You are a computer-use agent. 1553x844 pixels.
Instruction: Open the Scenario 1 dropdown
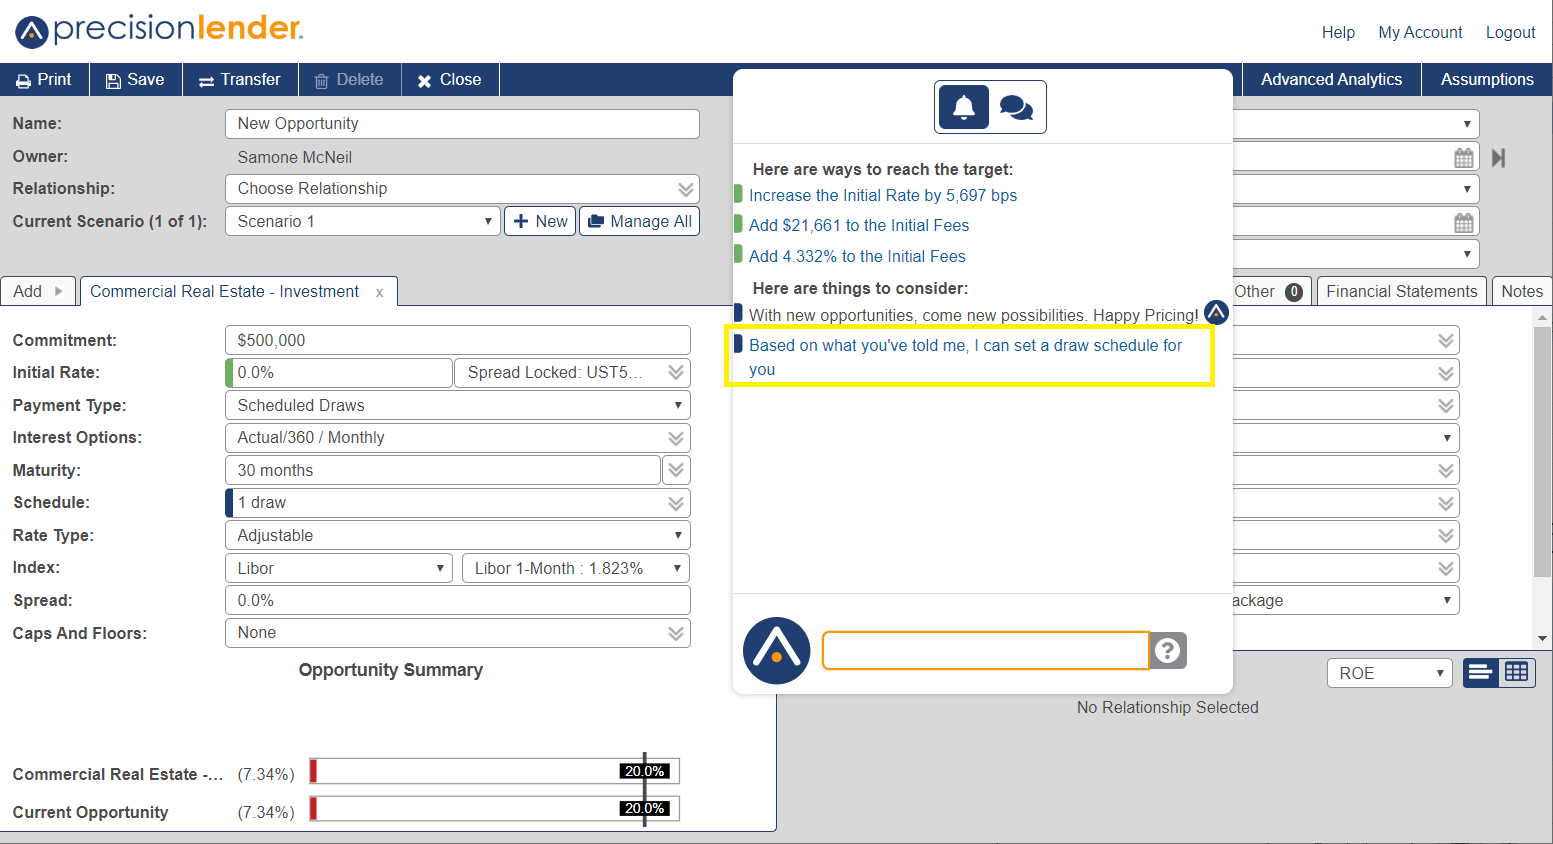[x=362, y=221]
